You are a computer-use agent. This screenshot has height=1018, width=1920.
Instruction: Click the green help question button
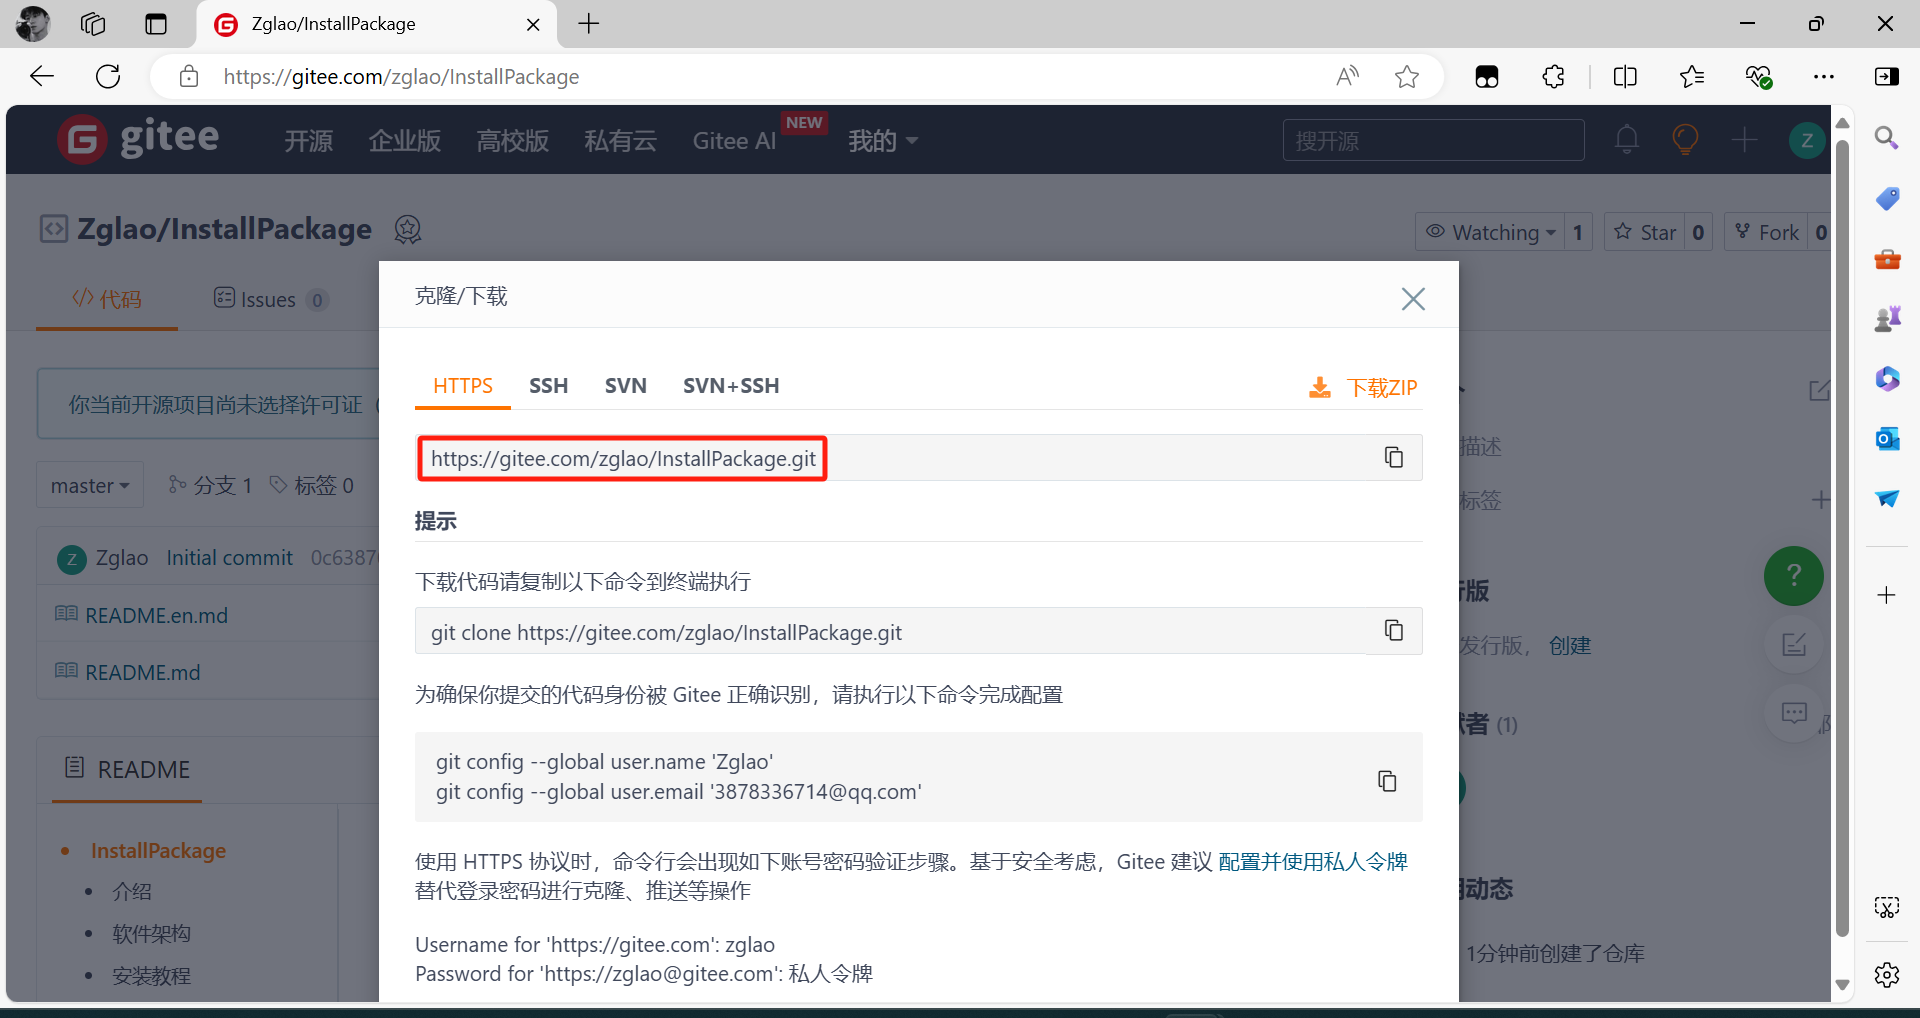(x=1793, y=575)
